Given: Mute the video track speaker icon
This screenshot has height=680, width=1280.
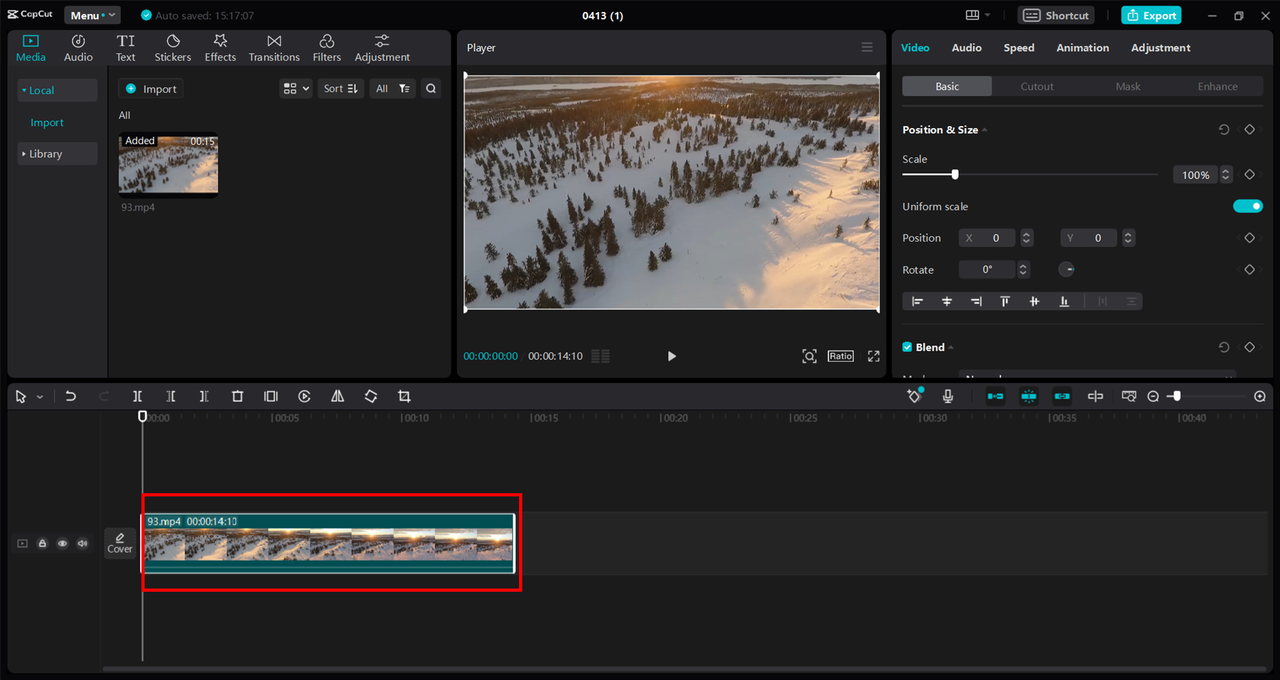Looking at the screenshot, I should (83, 544).
